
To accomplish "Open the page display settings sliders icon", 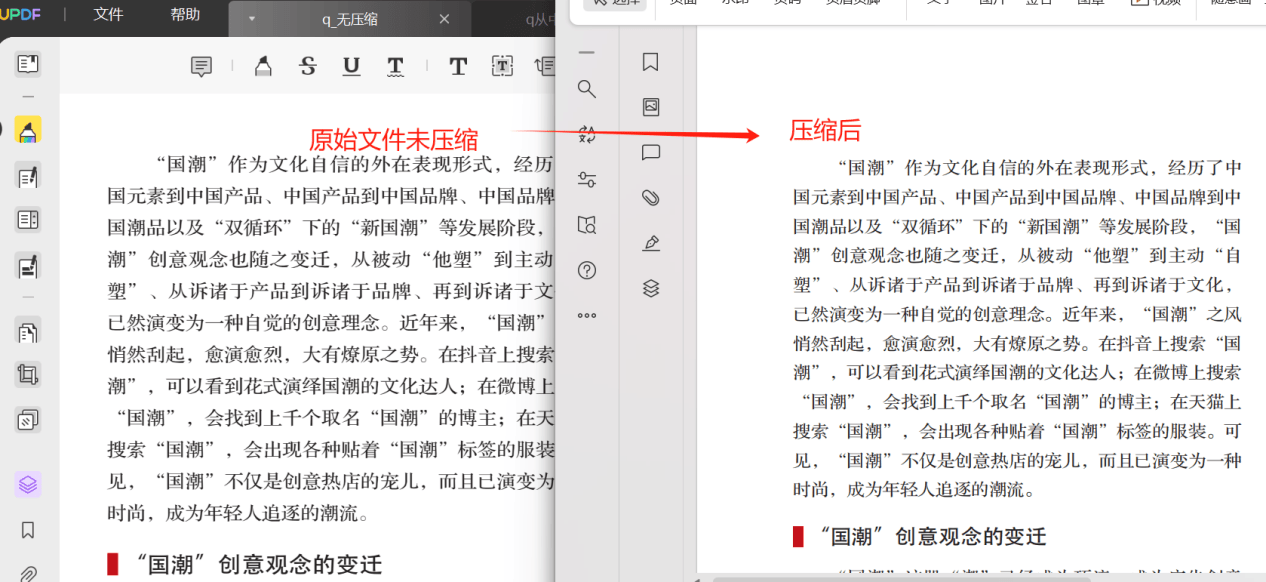I will [x=586, y=179].
